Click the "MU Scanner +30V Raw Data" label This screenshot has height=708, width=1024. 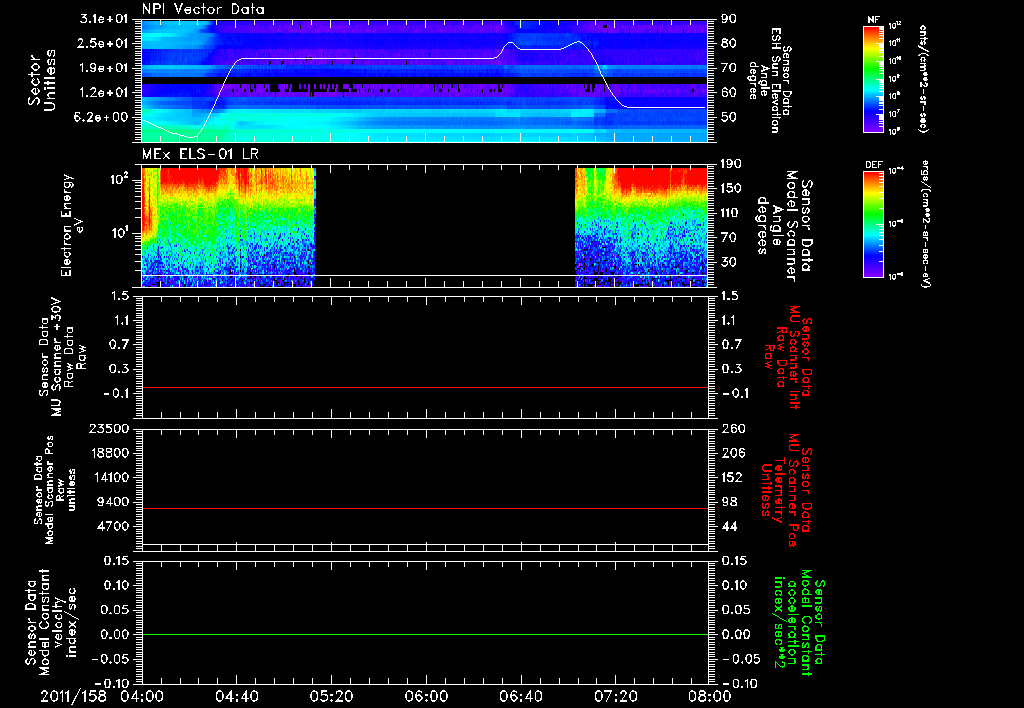point(61,357)
